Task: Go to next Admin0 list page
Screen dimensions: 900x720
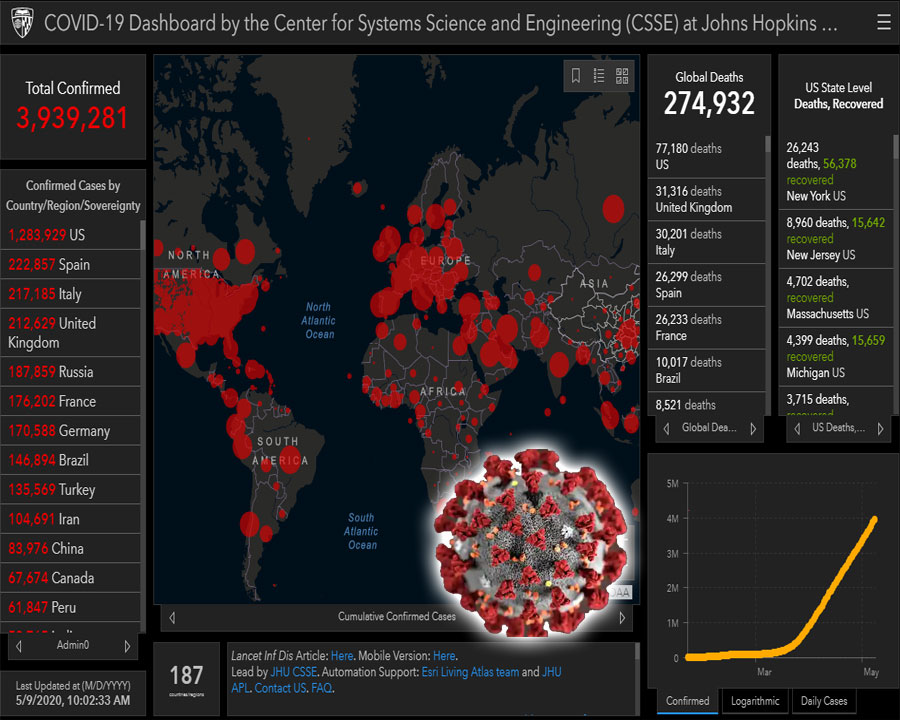Action: pos(127,646)
